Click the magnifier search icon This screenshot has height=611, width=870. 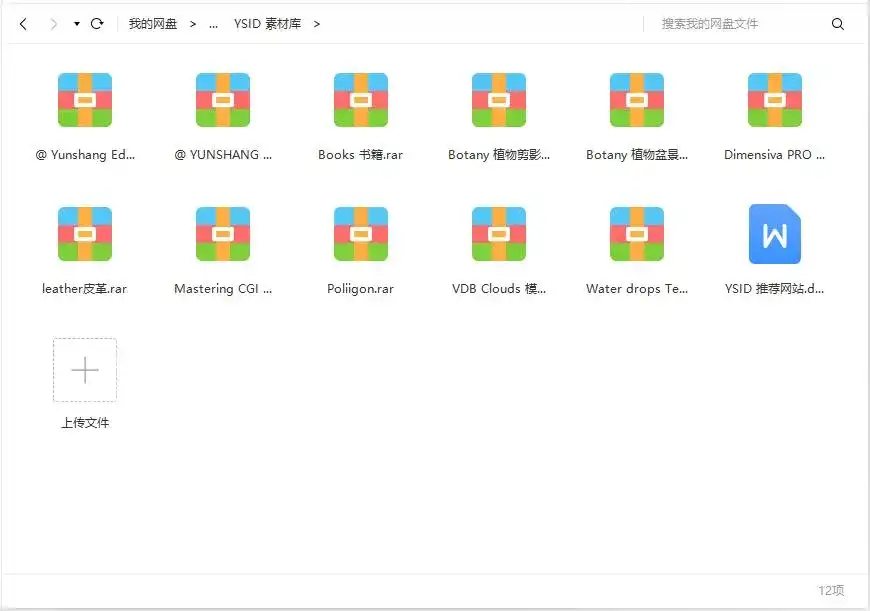coord(838,24)
